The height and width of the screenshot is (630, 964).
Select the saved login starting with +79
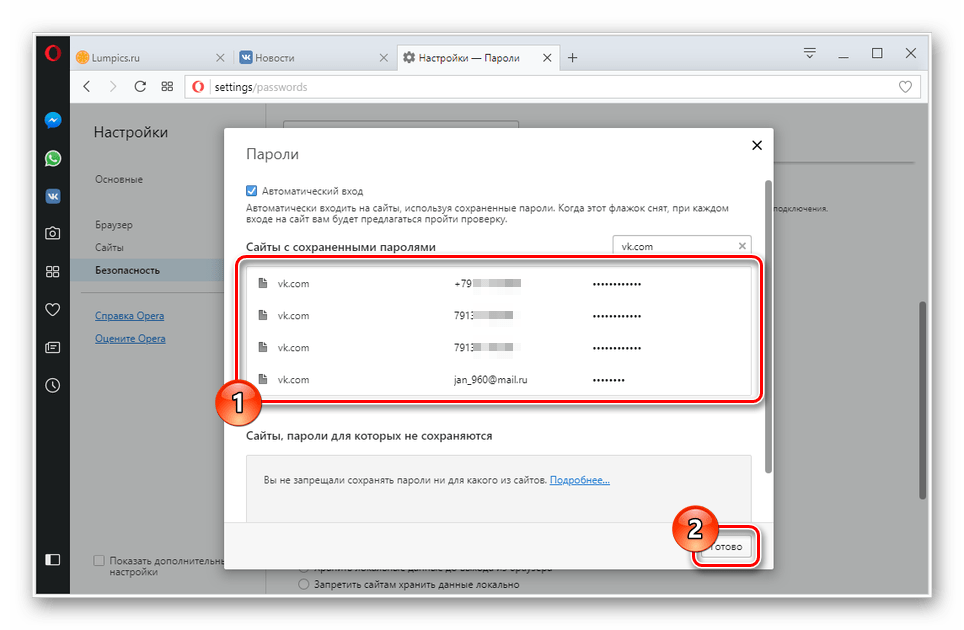click(488, 283)
